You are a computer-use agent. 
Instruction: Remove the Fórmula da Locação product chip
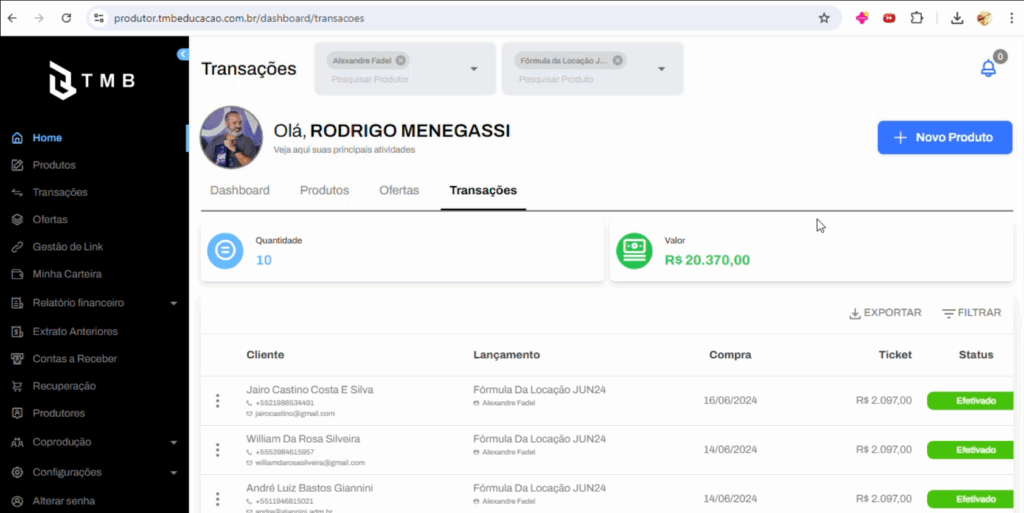click(617, 61)
